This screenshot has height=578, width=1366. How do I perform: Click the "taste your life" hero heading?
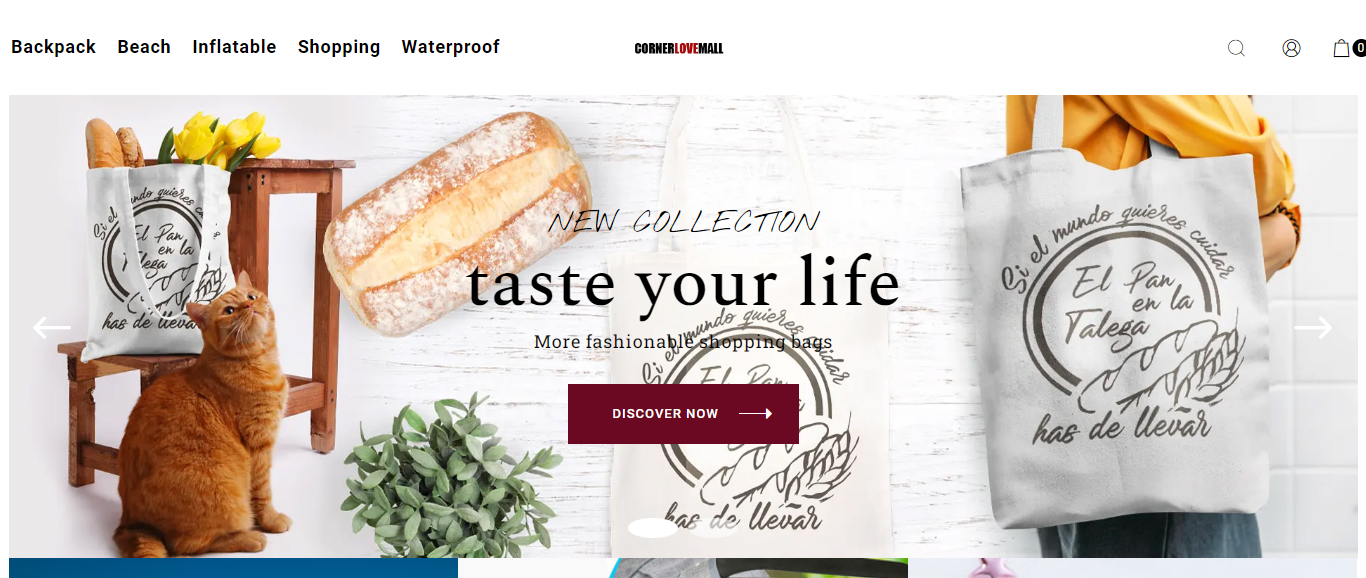point(683,282)
